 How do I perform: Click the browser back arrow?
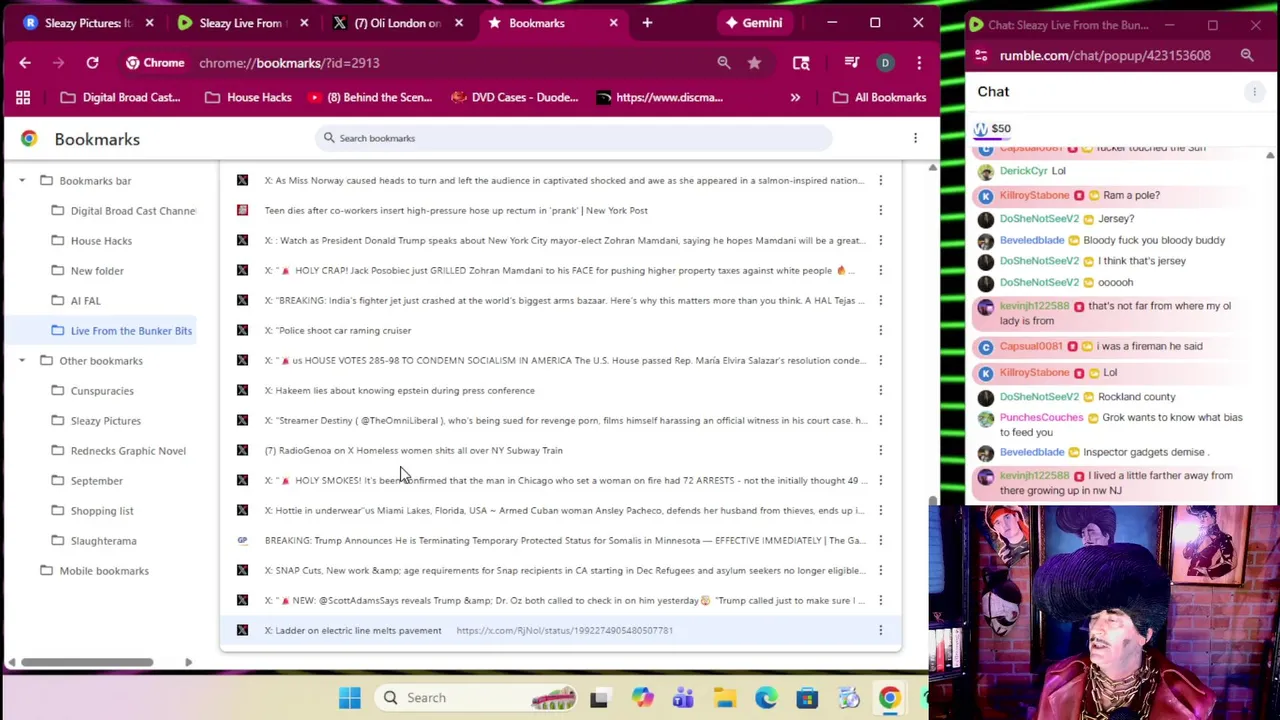(25, 63)
